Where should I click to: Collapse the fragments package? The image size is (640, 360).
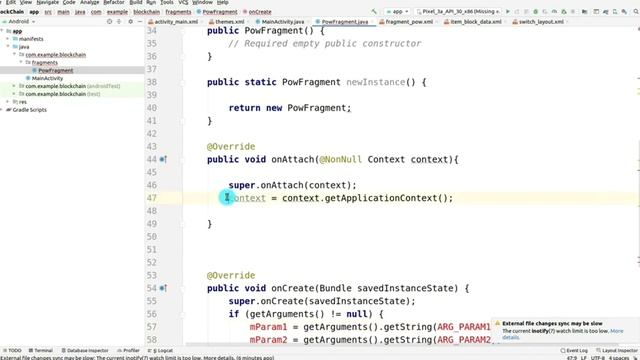(x=21, y=62)
